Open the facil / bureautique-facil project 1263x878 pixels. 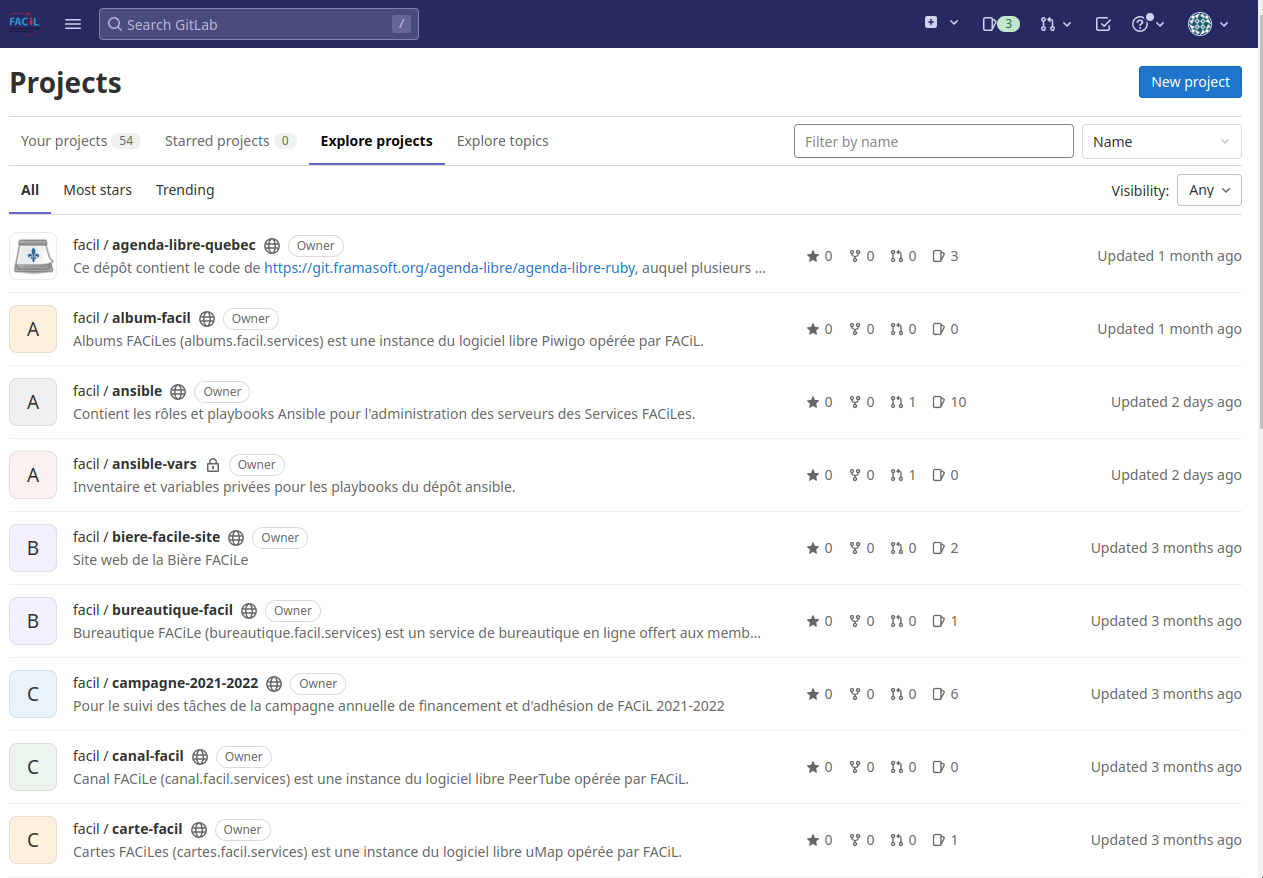153,610
